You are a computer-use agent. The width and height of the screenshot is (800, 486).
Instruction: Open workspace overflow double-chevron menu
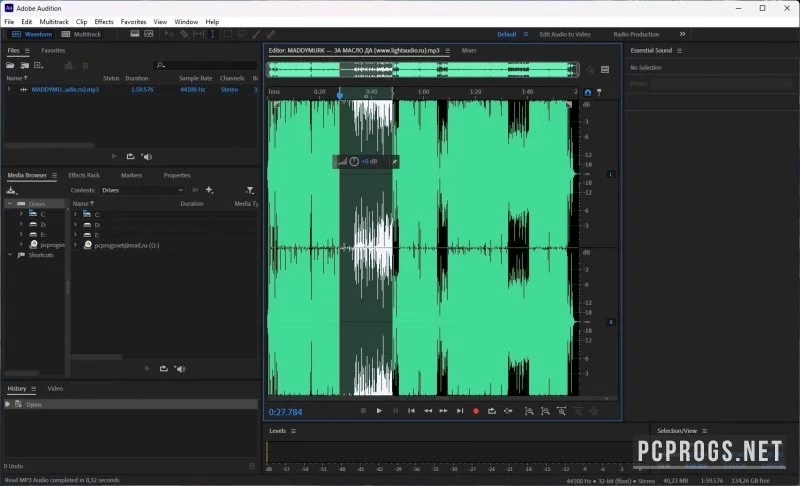[683, 34]
